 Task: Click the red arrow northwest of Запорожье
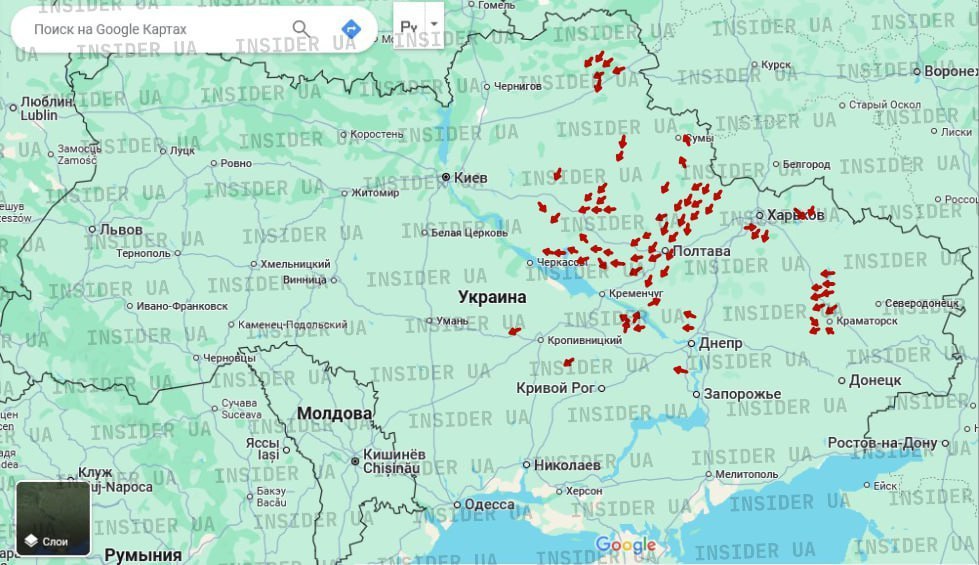tap(680, 370)
